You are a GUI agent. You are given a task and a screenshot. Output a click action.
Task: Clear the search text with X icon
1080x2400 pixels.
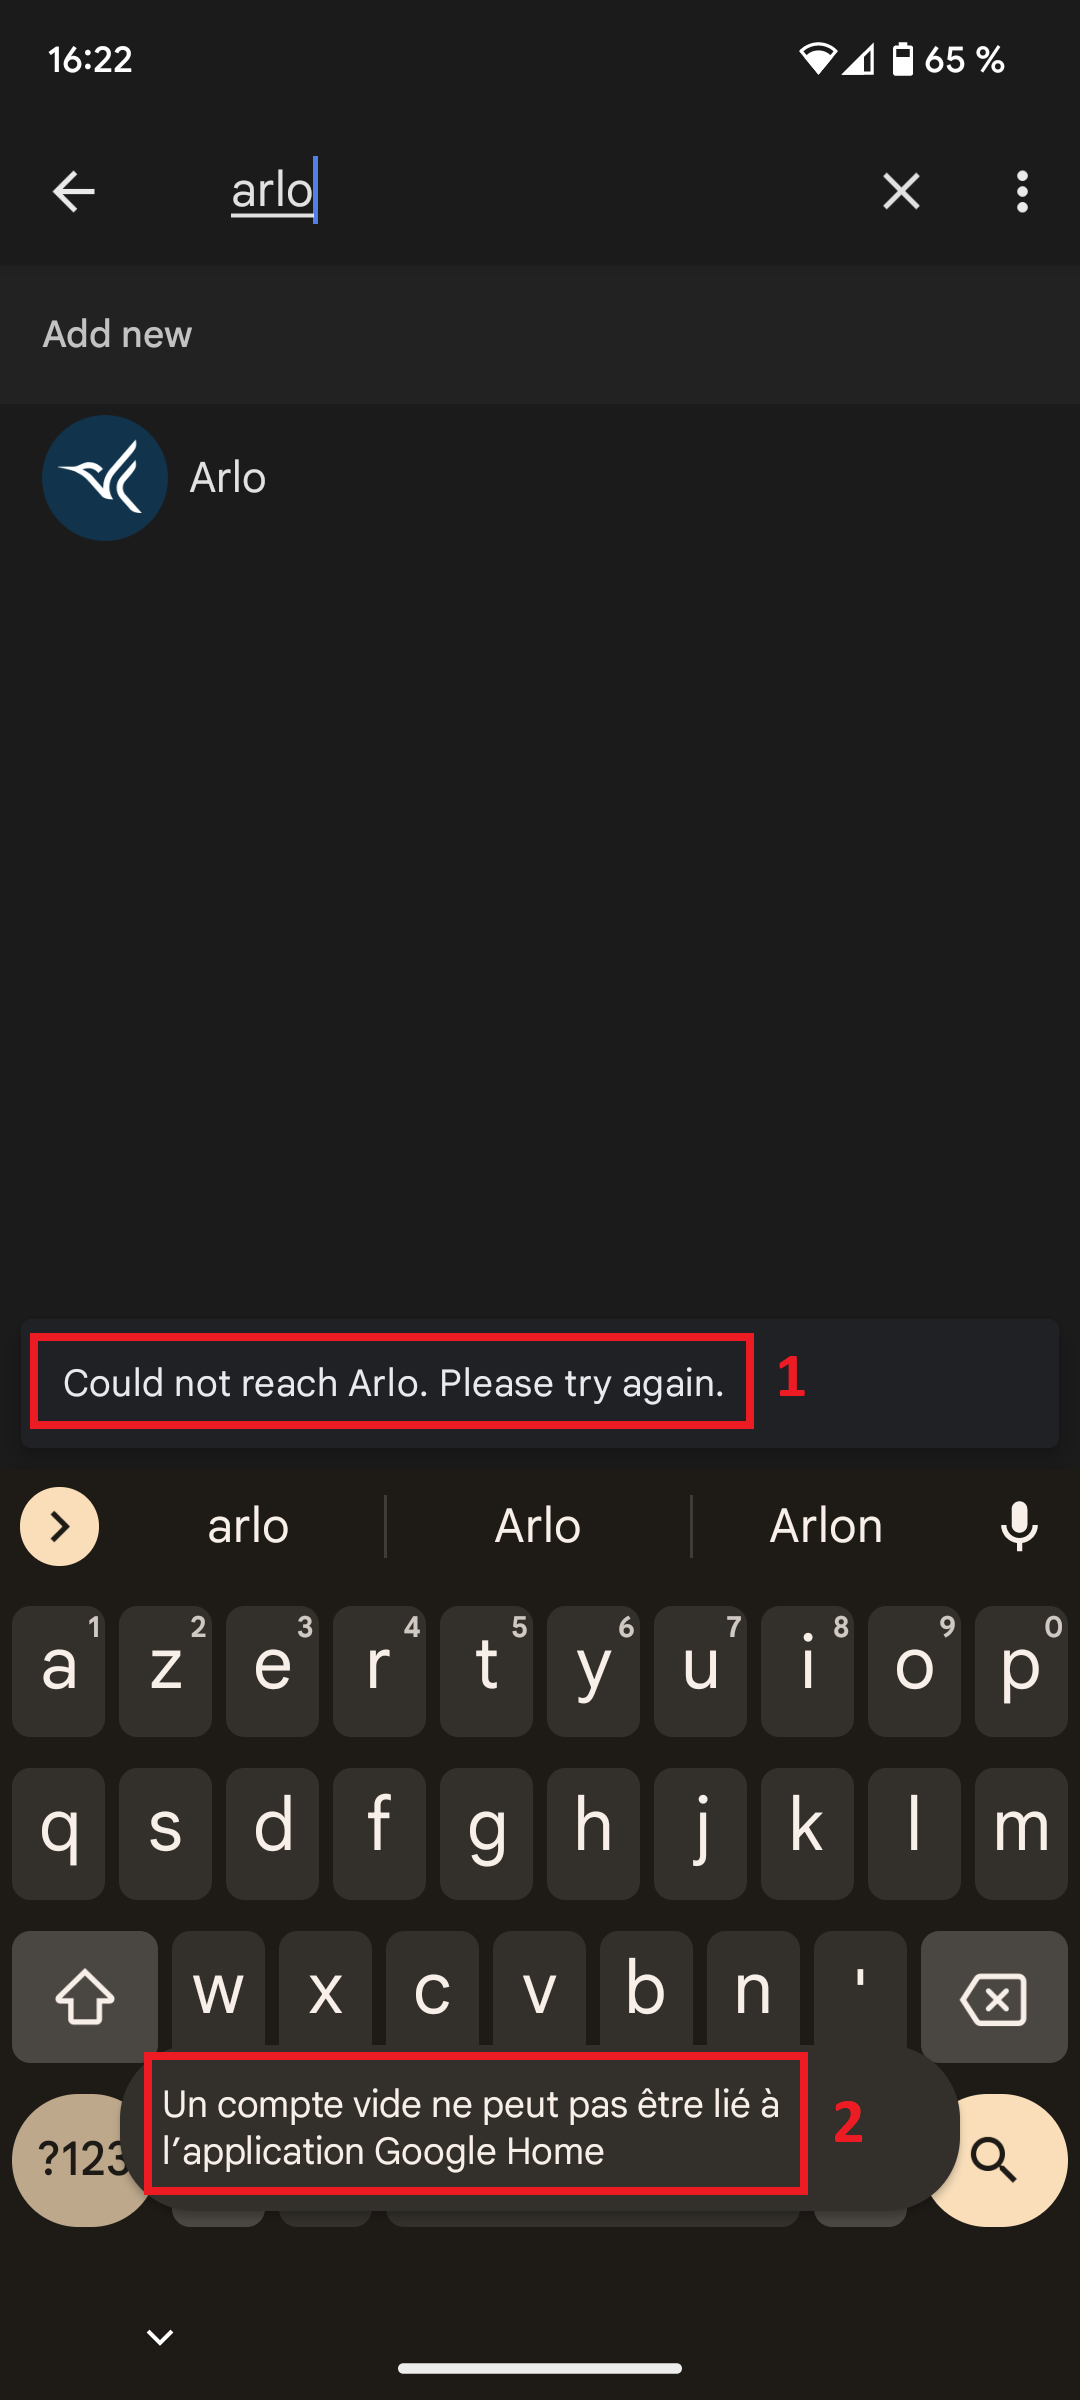[x=901, y=191]
